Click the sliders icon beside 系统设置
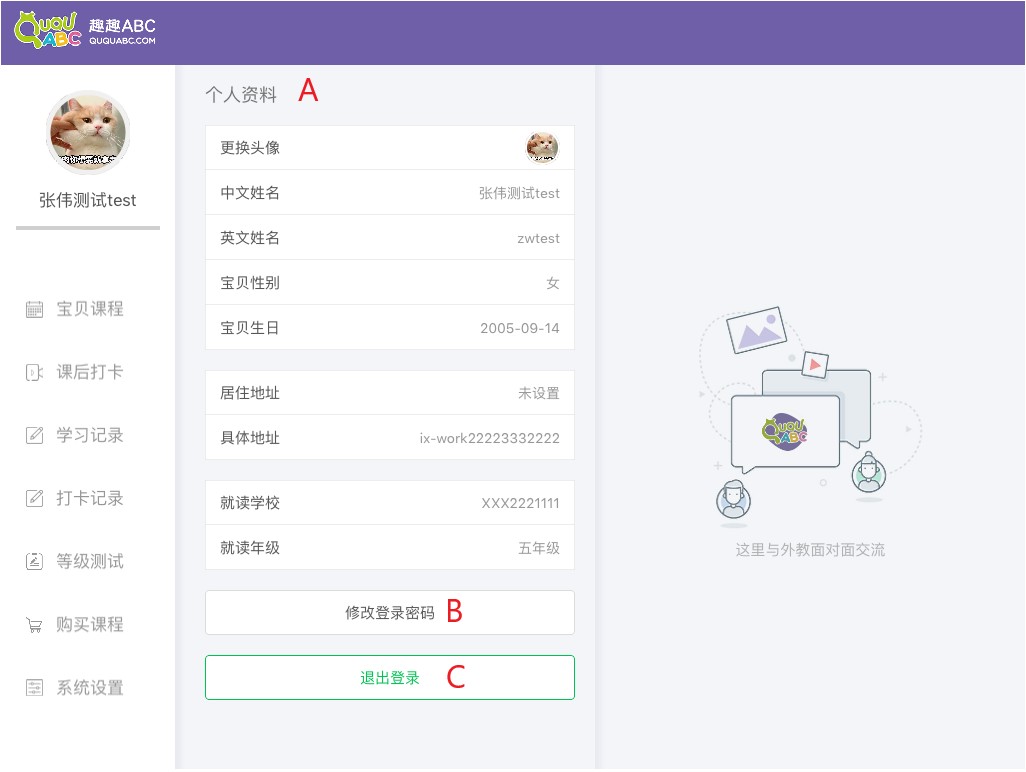Image resolution: width=1026 pixels, height=772 pixels. pos(34,688)
